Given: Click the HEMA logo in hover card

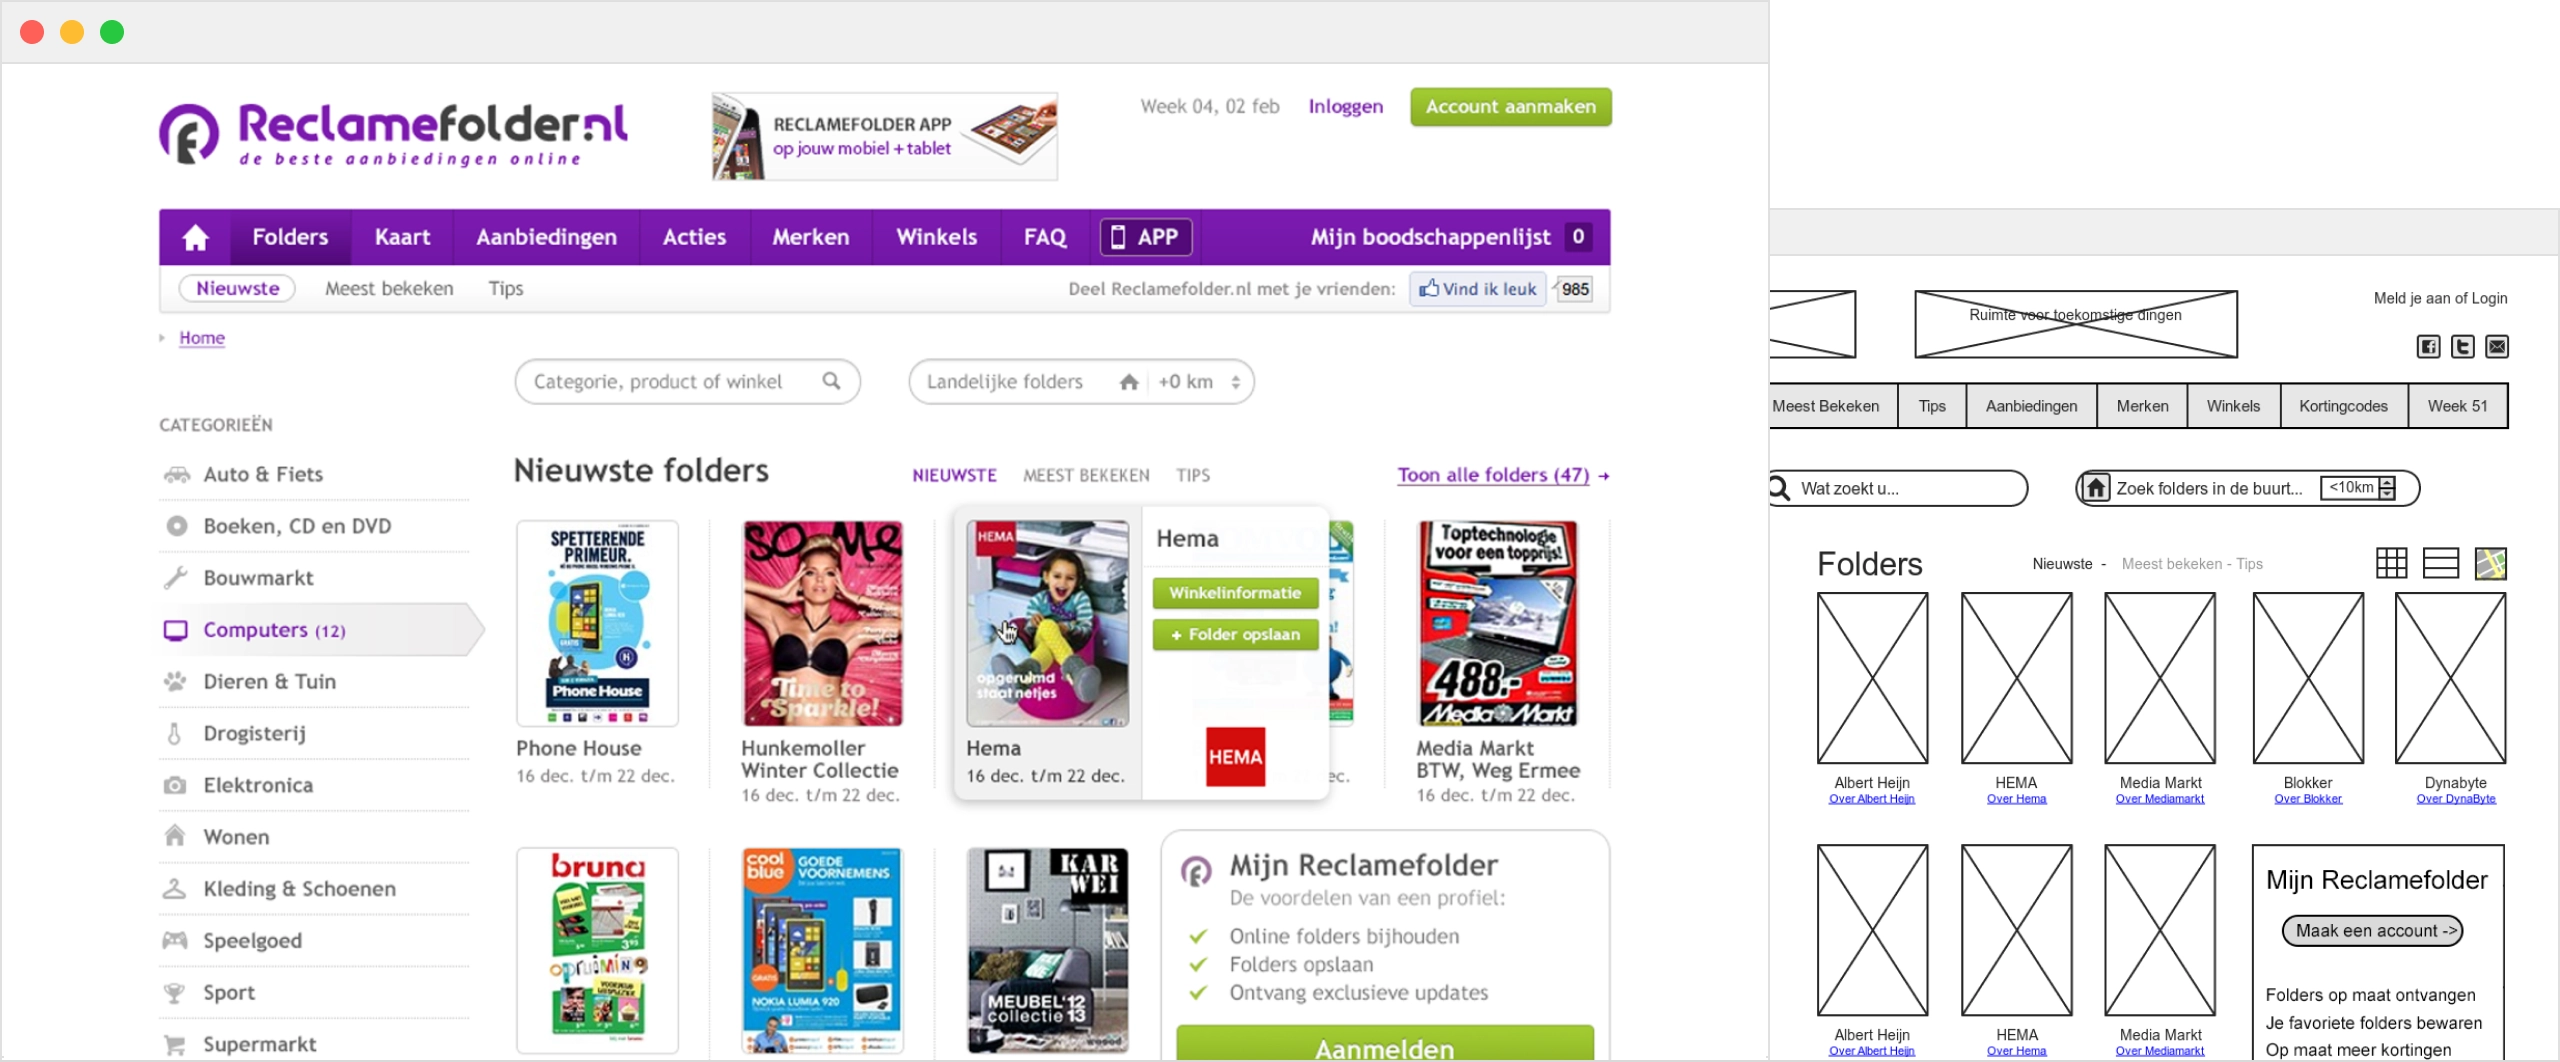Looking at the screenshot, I should tap(1235, 757).
